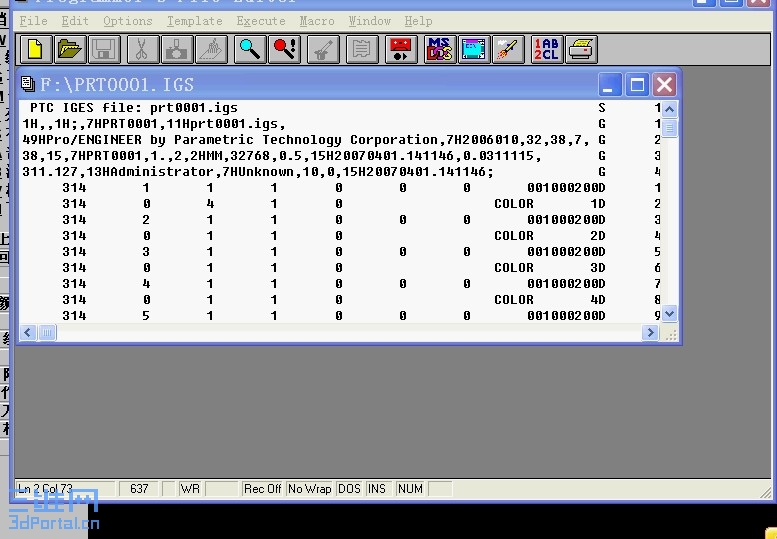Open the 1AB 2CL line numbering icon

tap(547, 50)
